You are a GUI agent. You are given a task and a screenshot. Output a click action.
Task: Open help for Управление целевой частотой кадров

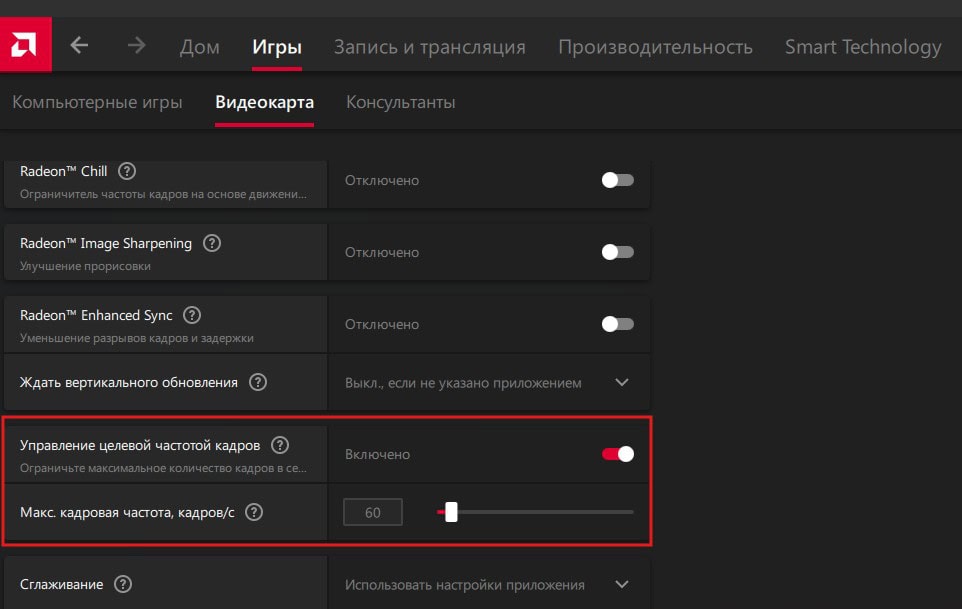pos(280,445)
